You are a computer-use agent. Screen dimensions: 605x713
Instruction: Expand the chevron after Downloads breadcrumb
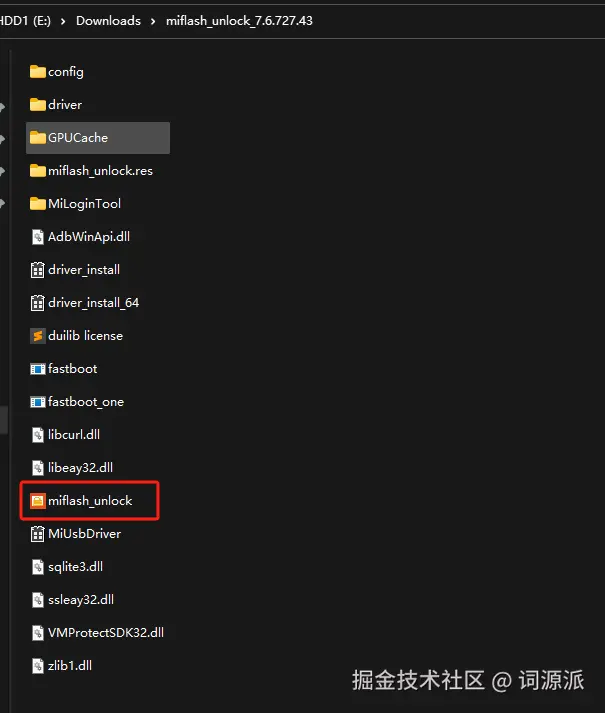pos(153,21)
